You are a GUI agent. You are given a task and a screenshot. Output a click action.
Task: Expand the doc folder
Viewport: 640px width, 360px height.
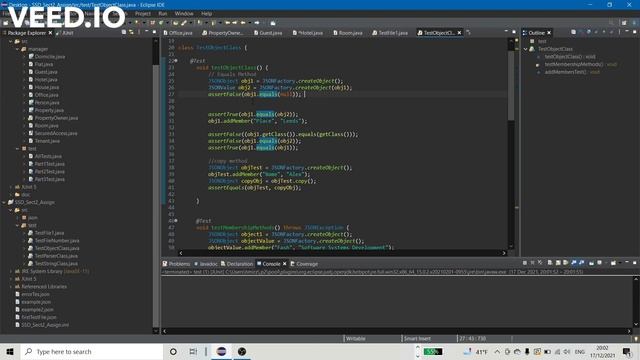tap(11, 195)
